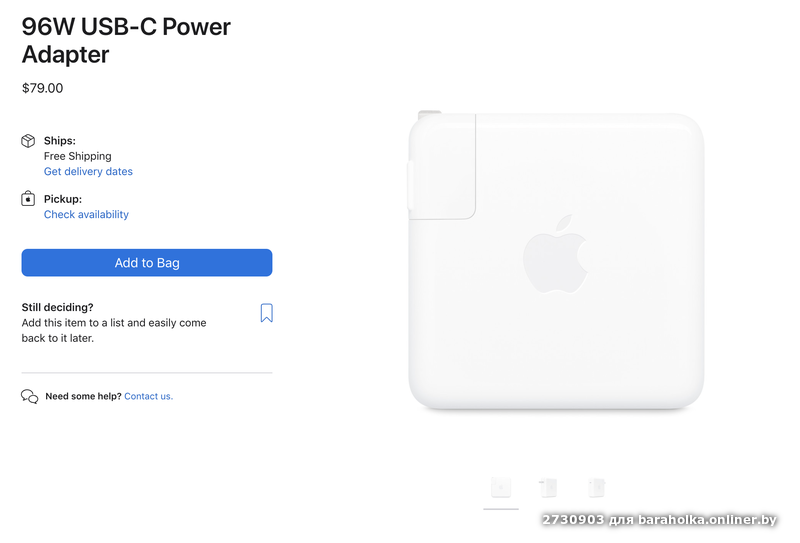Open the Get delivery dates link
Image resolution: width=800 pixels, height=543 pixels.
tap(88, 171)
